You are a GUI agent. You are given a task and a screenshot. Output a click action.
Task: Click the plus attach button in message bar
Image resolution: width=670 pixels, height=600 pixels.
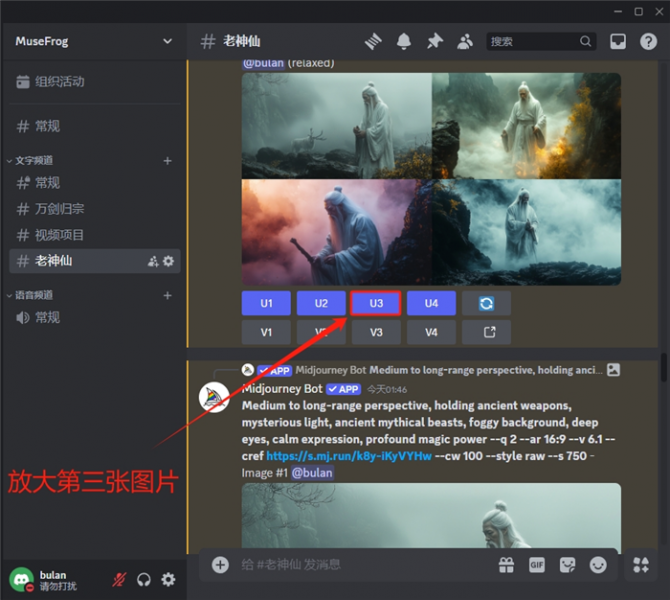(x=220, y=565)
